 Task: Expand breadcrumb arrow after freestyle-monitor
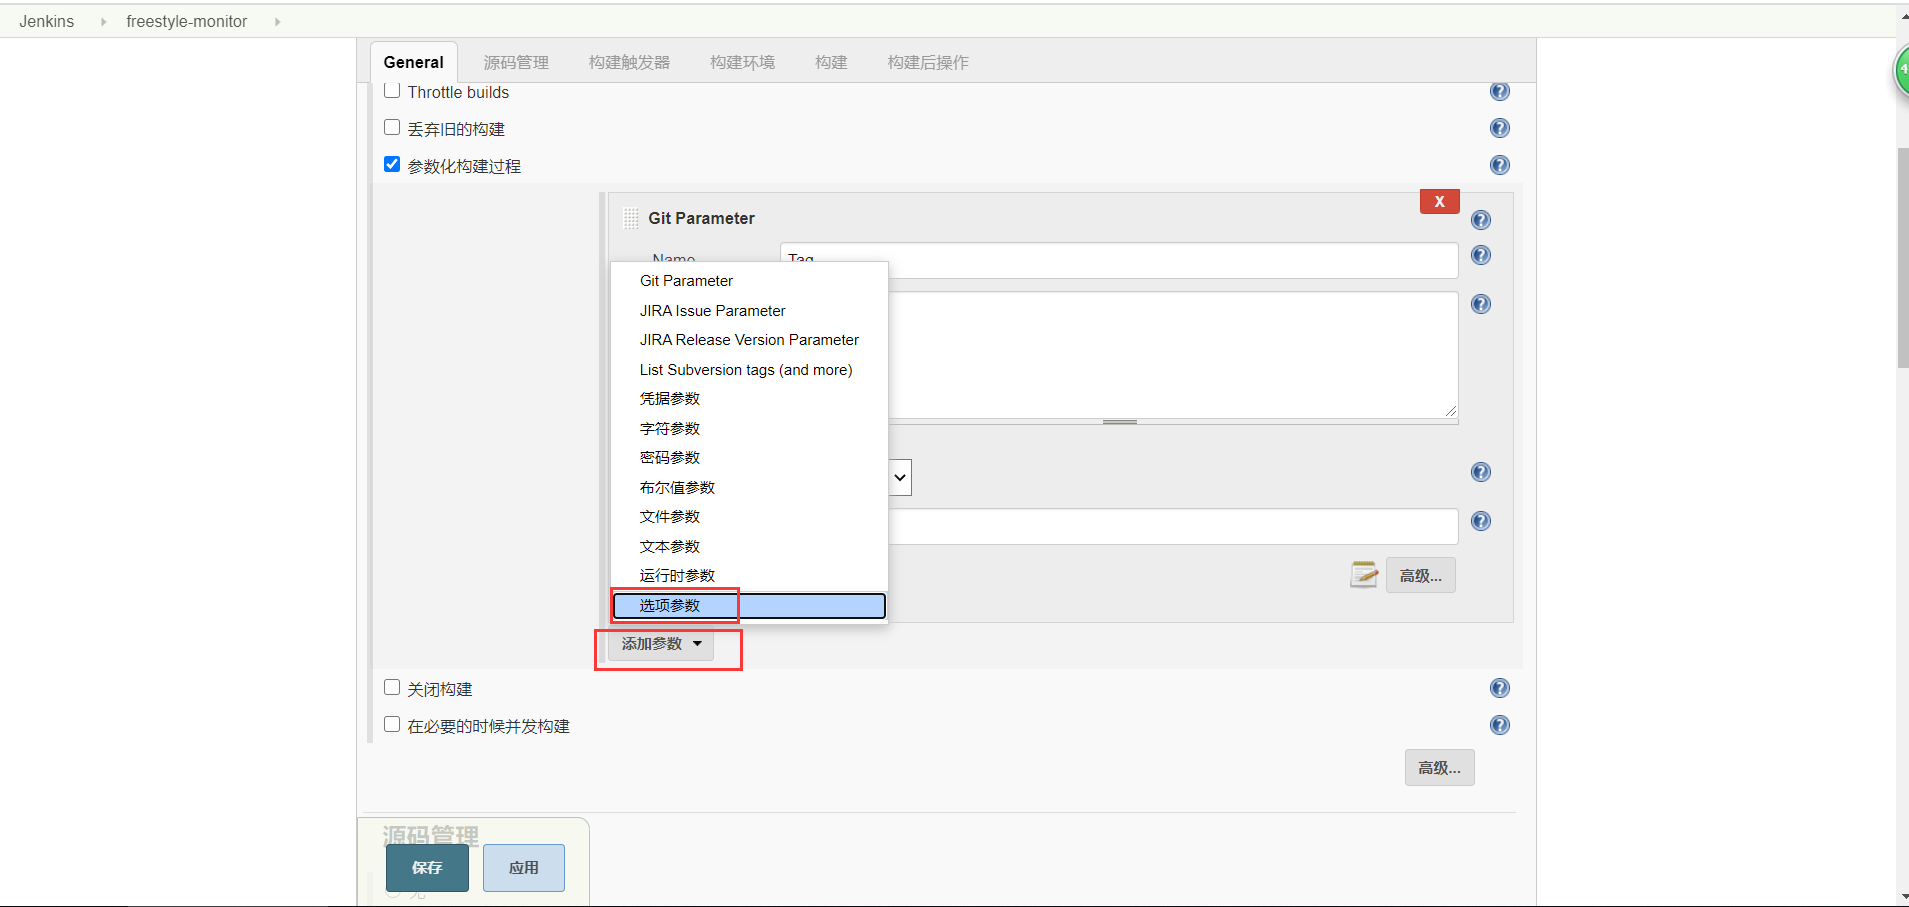277,22
